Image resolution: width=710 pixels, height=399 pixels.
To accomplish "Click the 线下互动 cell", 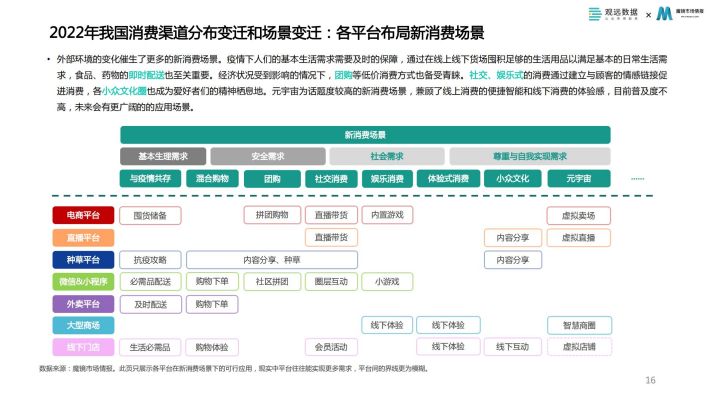I will click(x=513, y=347).
